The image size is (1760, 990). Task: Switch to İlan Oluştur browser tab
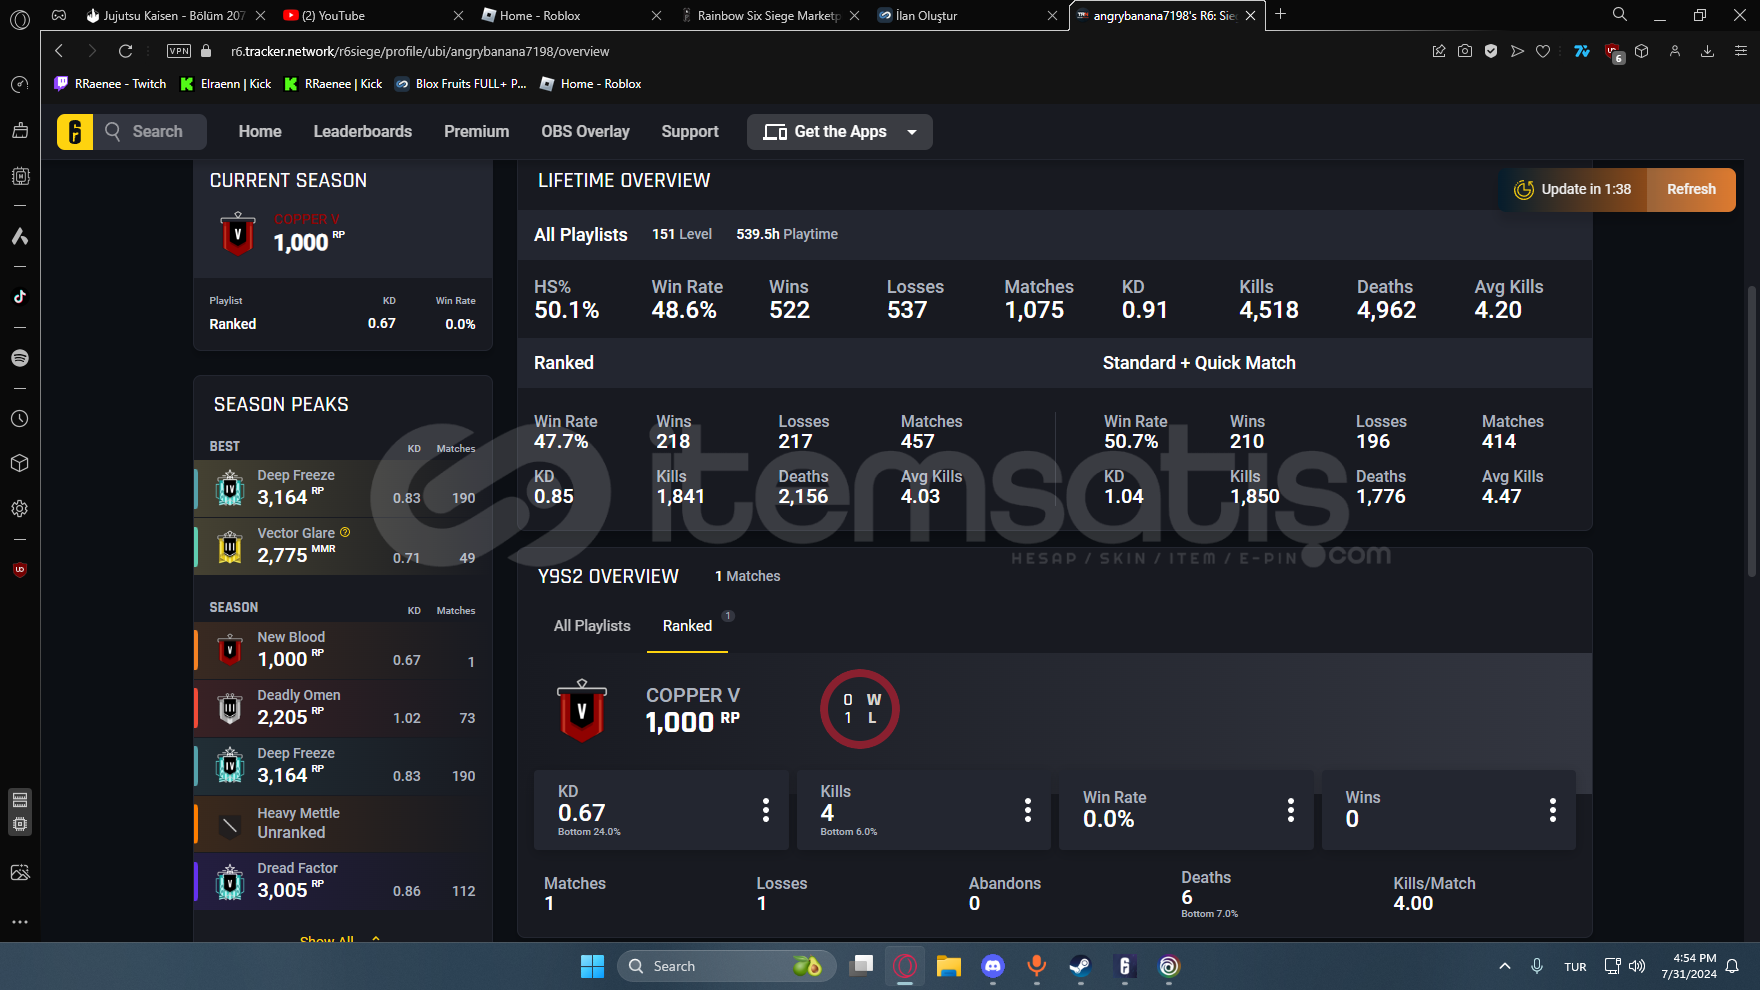point(966,15)
